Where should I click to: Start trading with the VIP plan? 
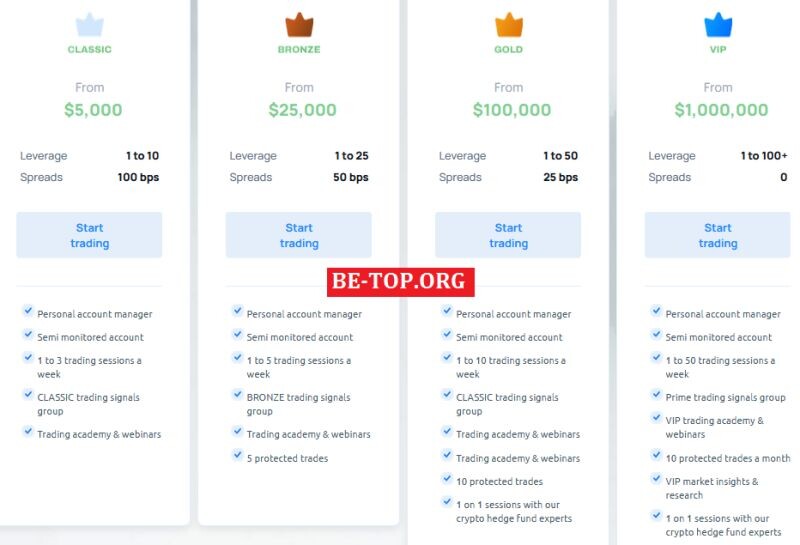point(718,235)
